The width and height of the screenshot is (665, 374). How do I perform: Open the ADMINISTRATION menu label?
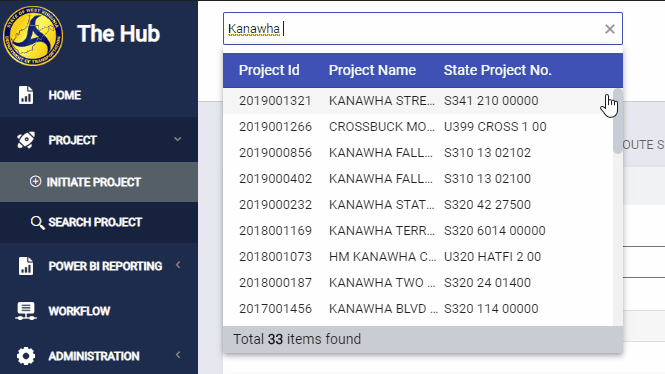point(94,356)
